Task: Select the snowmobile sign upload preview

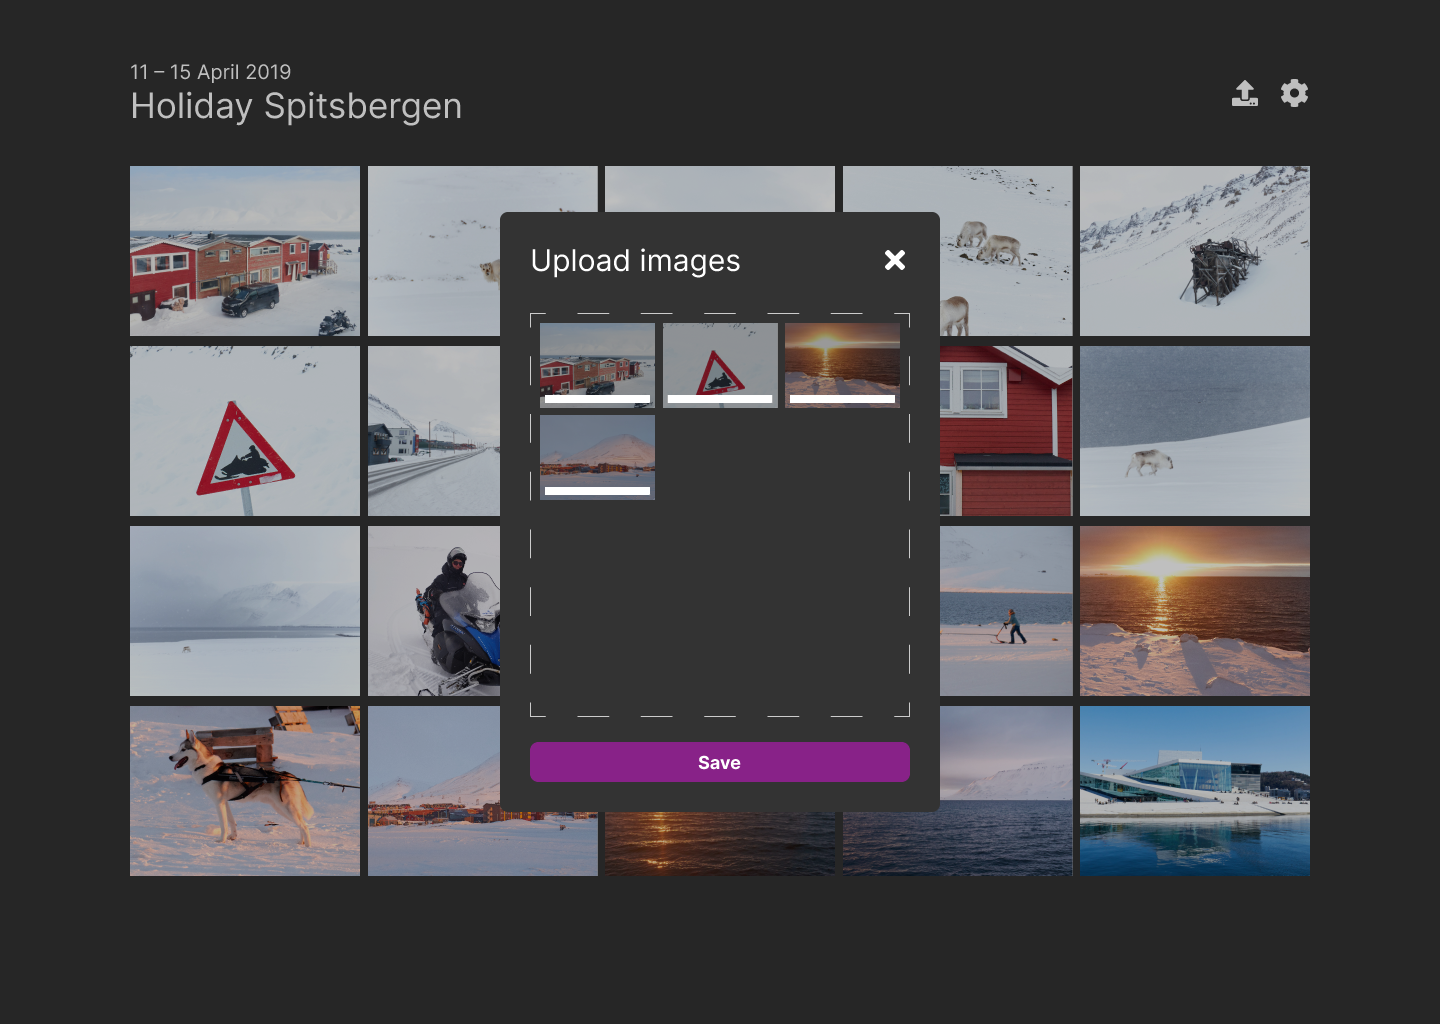Action: point(720,360)
